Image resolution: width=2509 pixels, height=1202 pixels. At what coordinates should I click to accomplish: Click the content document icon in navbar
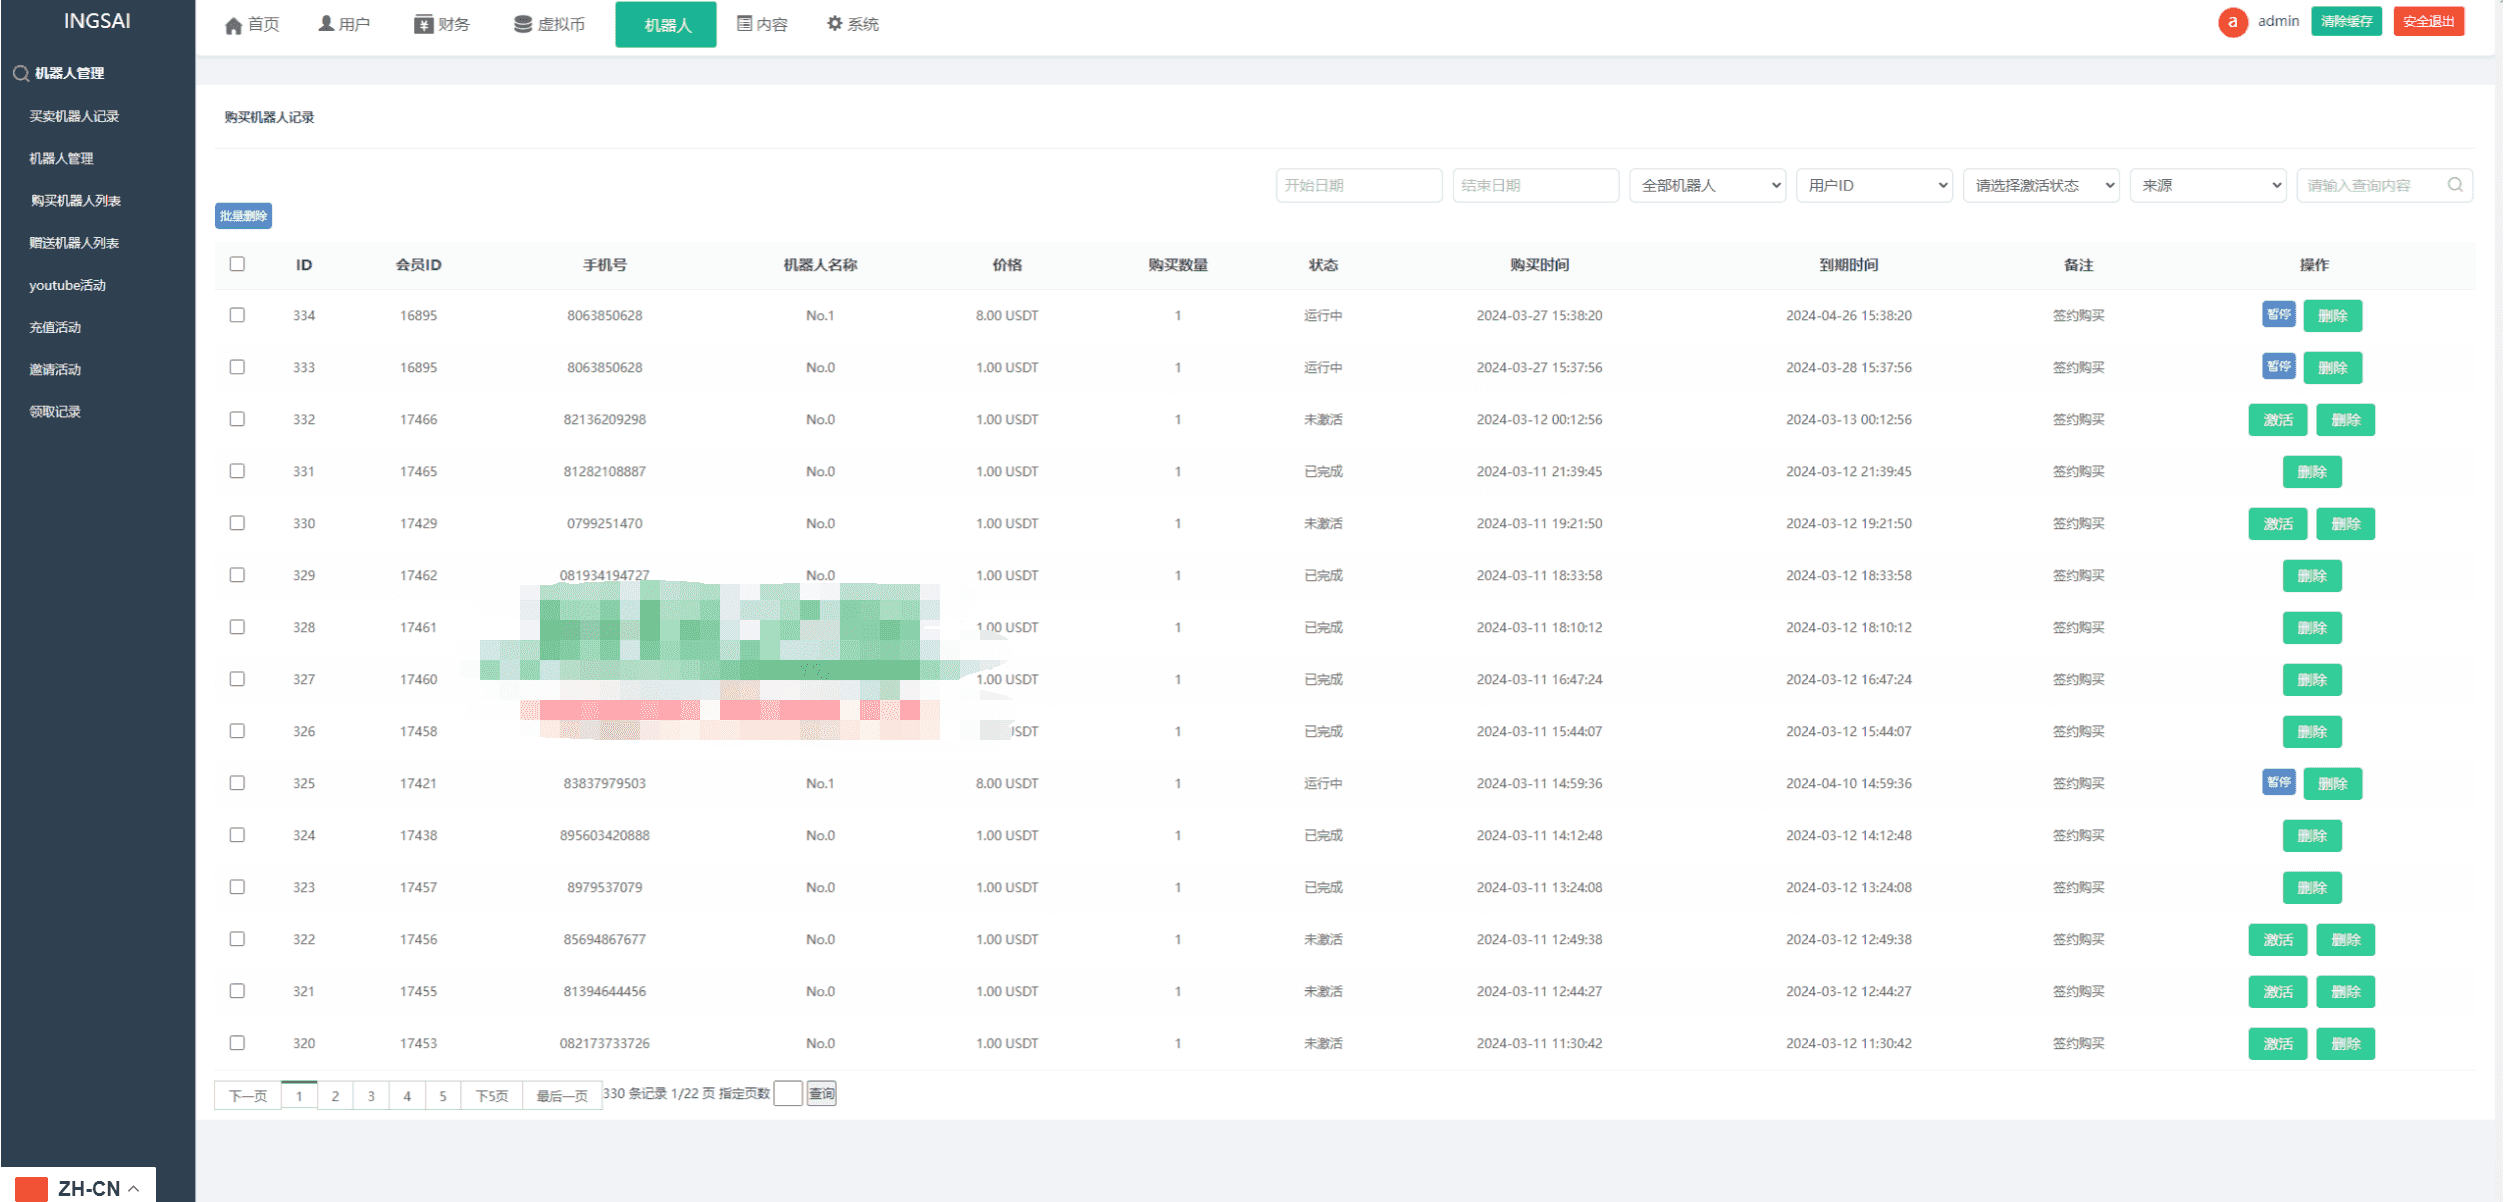[x=744, y=24]
